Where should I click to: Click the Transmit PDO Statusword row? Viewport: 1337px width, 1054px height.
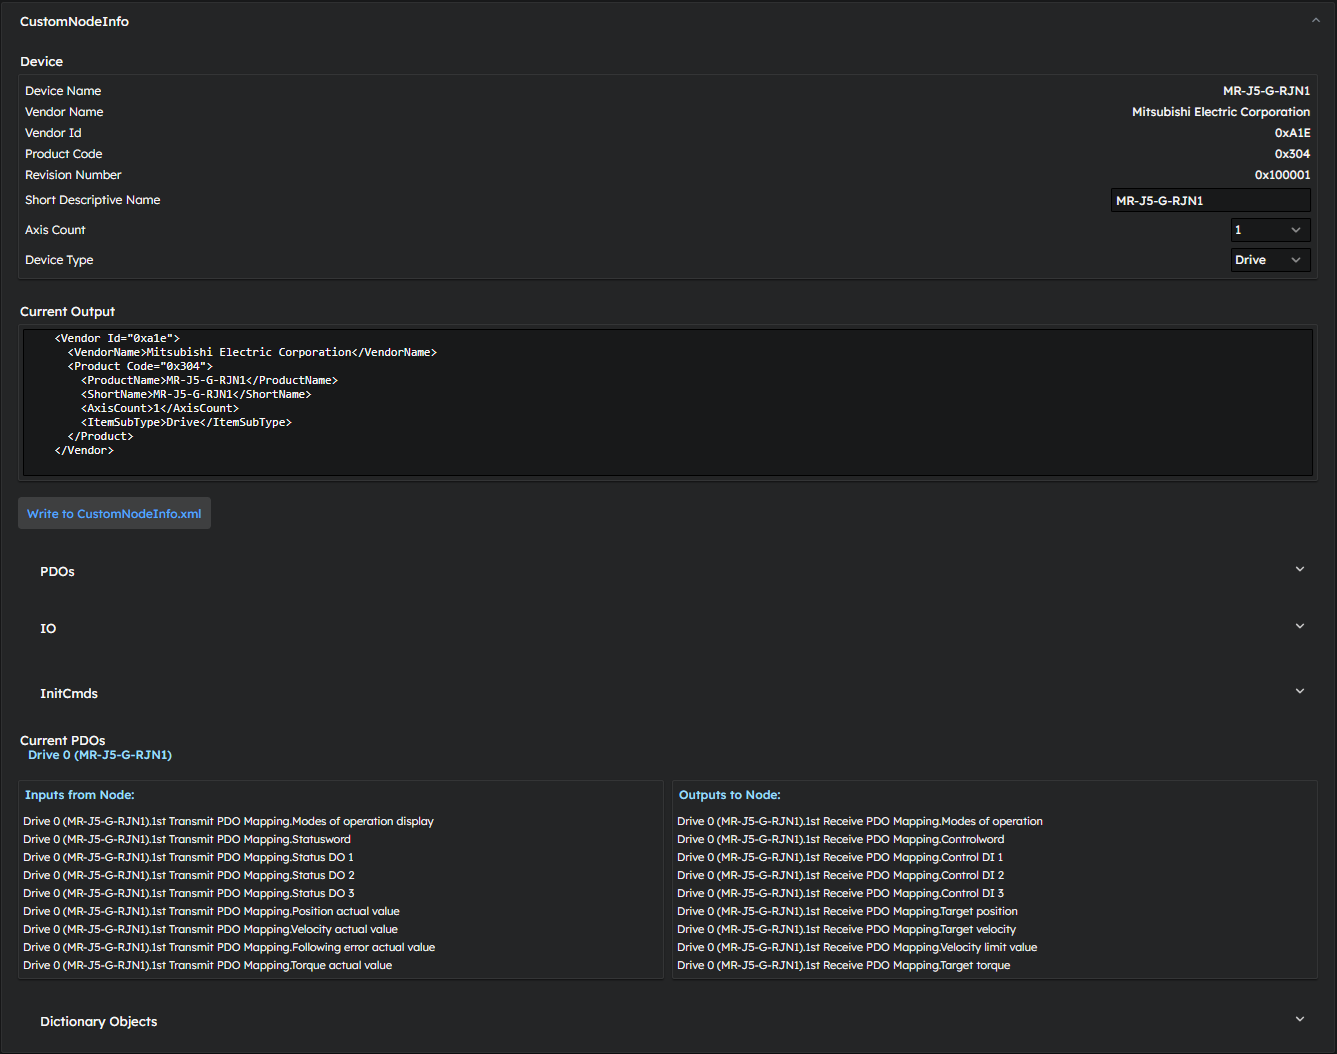[x=187, y=839]
